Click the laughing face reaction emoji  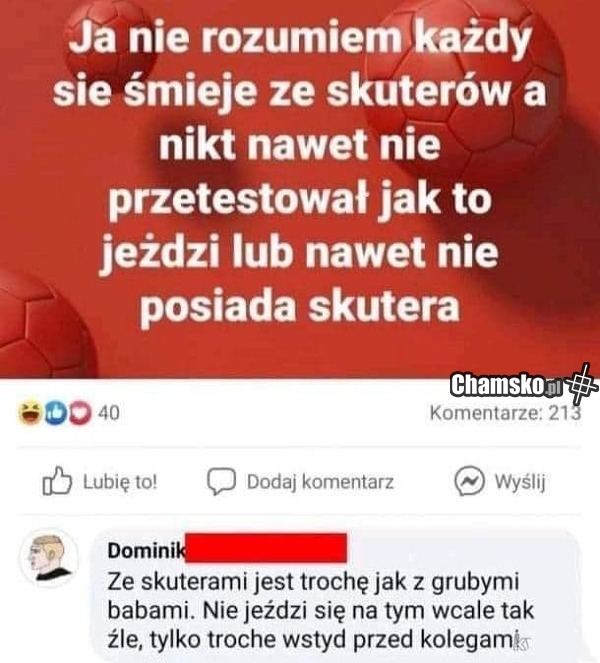click(30, 413)
